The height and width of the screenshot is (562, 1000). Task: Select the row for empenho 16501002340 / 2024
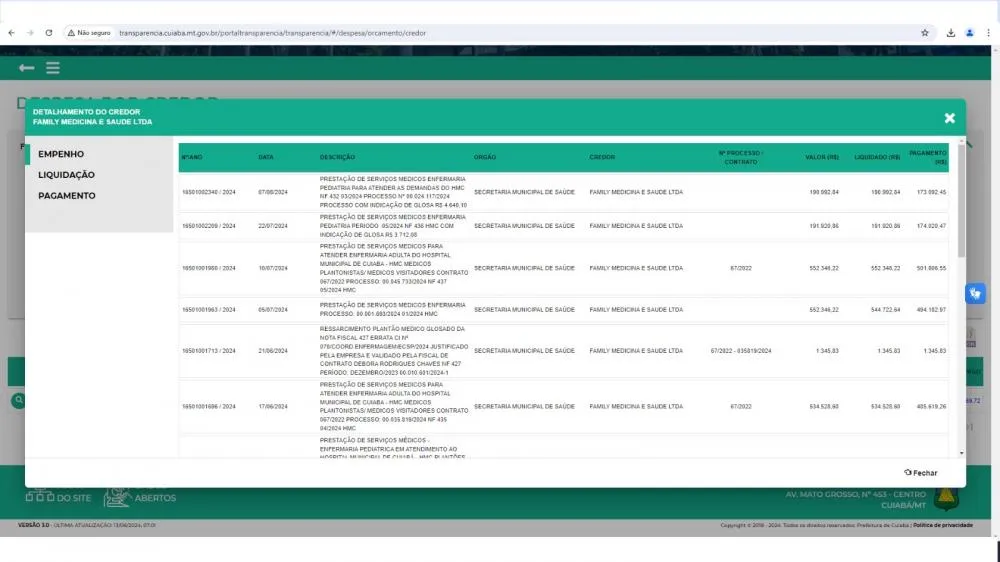208,192
